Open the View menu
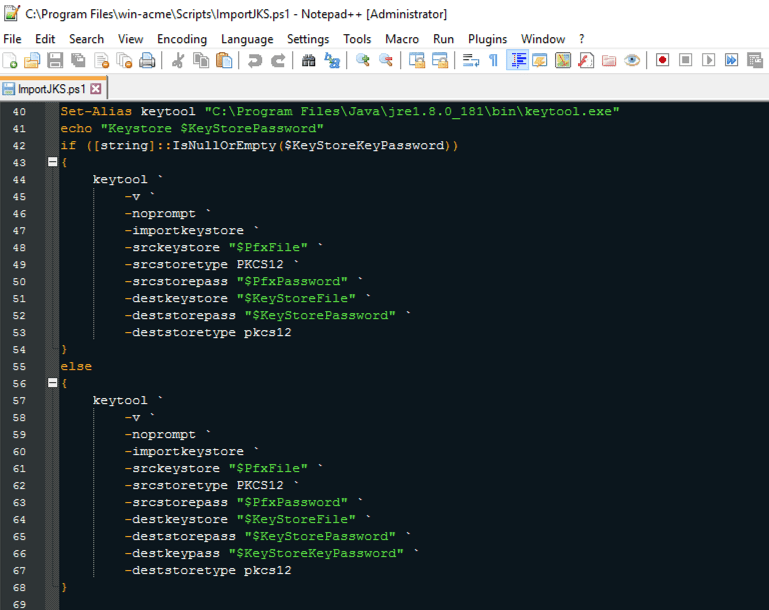Image resolution: width=769 pixels, height=610 pixels. point(130,39)
